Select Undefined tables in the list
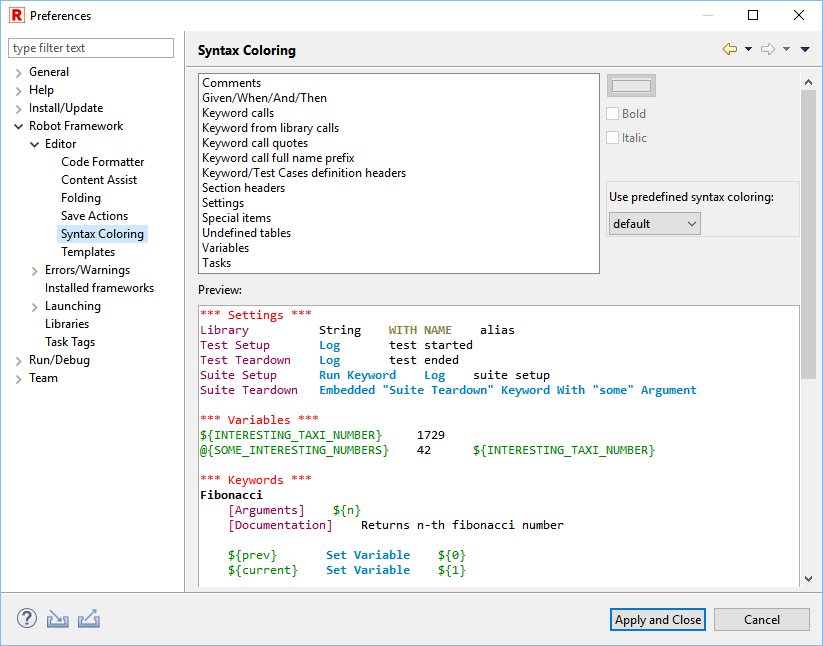 click(247, 233)
